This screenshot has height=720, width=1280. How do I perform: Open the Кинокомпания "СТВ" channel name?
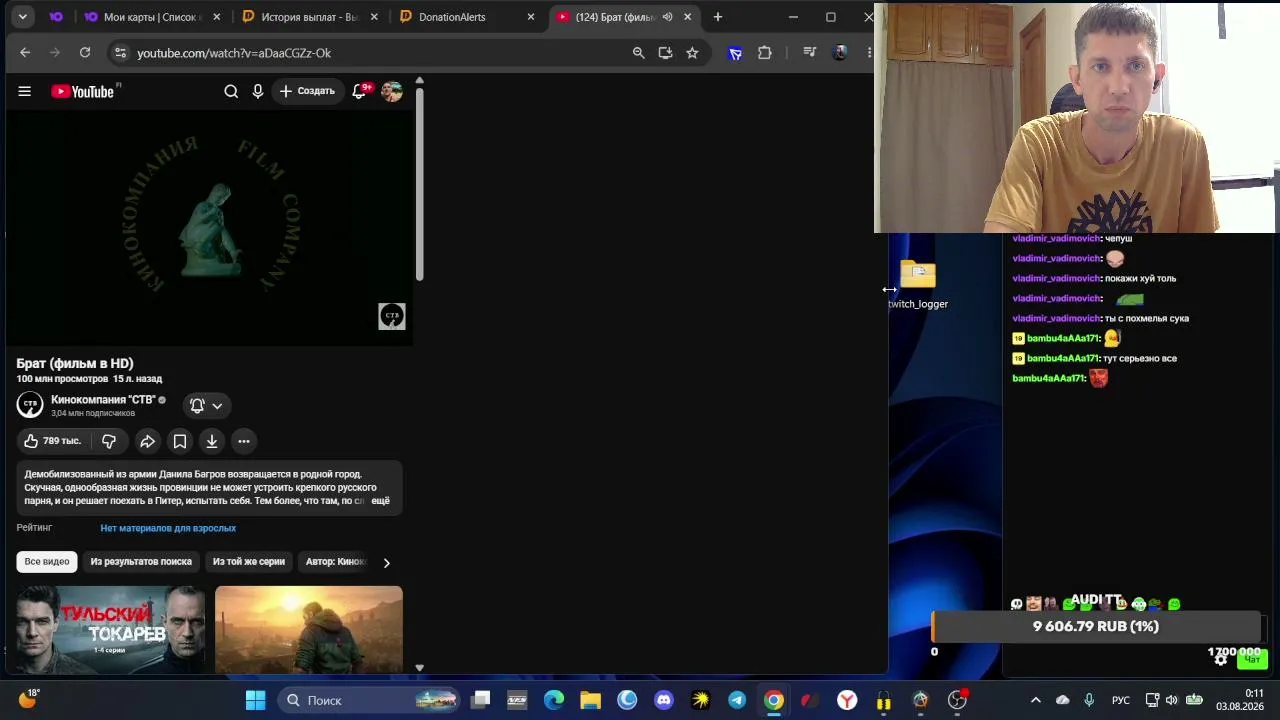point(103,400)
